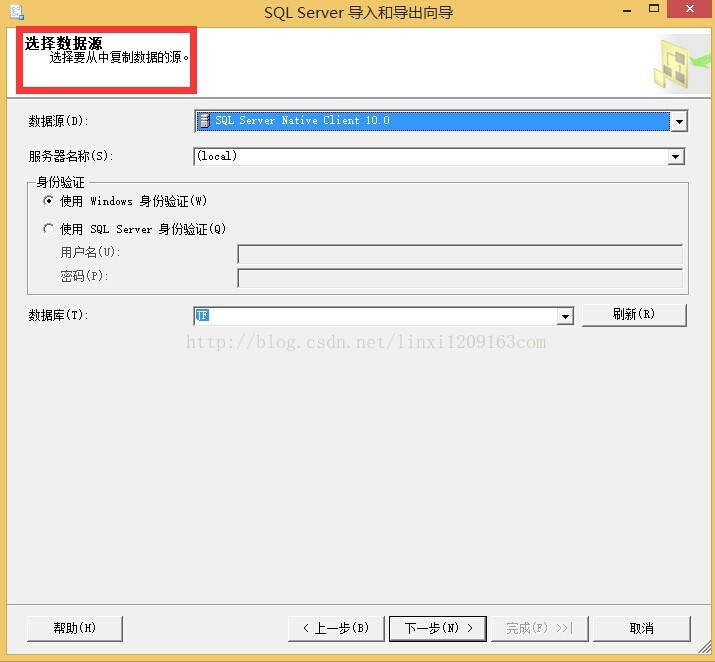715x662 pixels.
Task: Click the 用户名(U) username field
Action: [460, 254]
